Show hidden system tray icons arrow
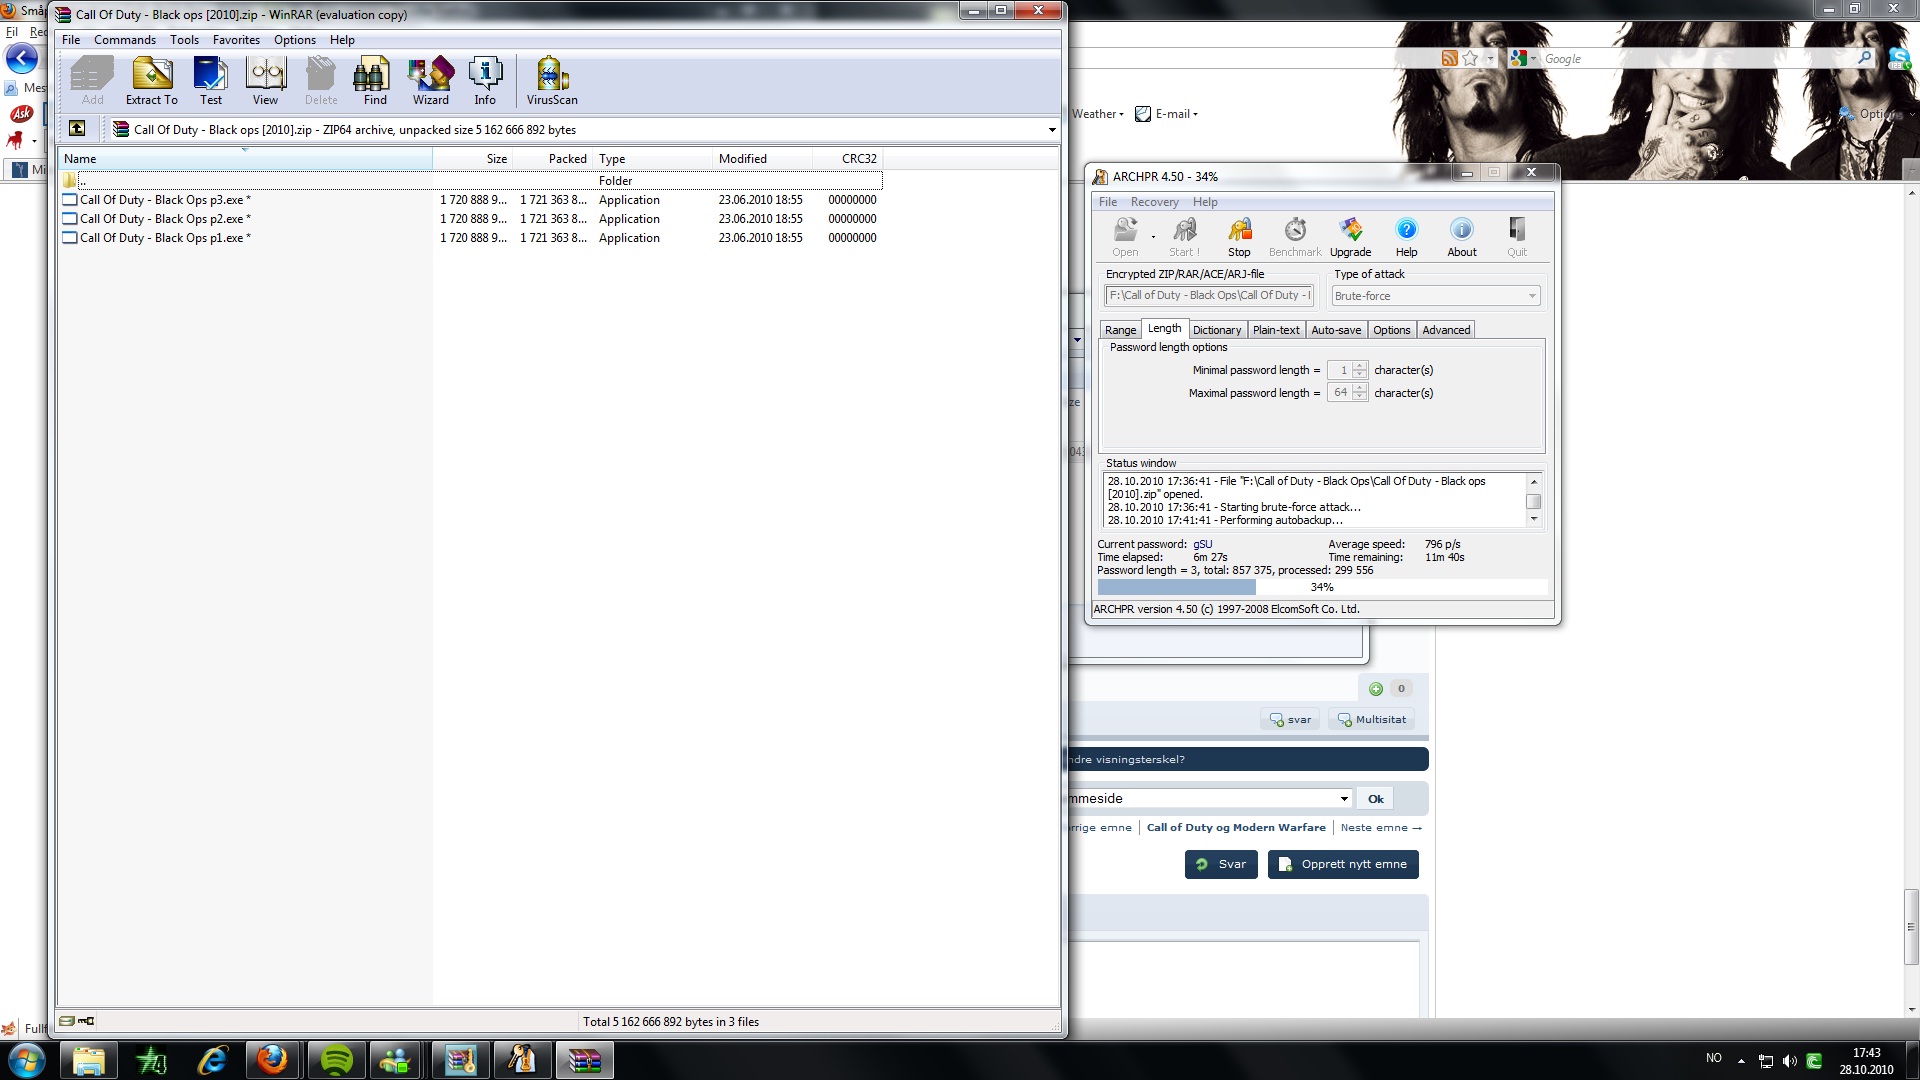This screenshot has width=1920, height=1080. tap(1741, 1061)
